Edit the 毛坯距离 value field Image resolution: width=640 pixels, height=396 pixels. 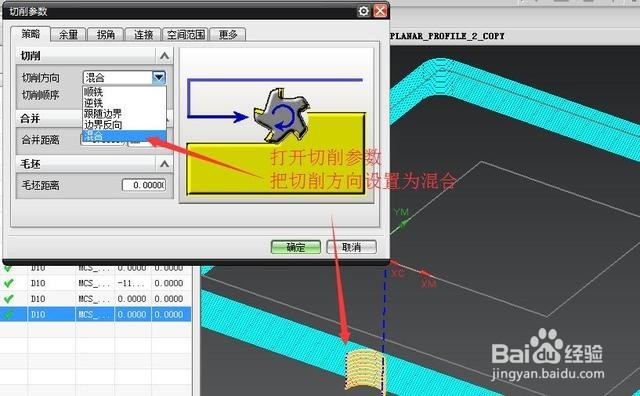(x=144, y=185)
